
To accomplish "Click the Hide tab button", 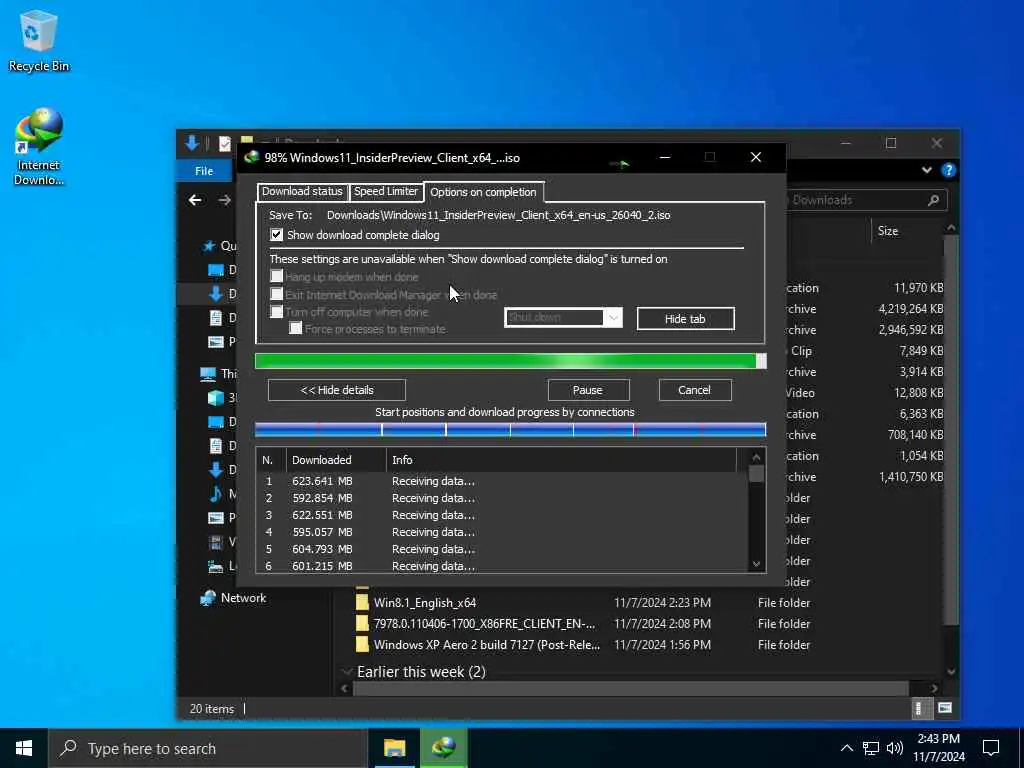I will (685, 319).
